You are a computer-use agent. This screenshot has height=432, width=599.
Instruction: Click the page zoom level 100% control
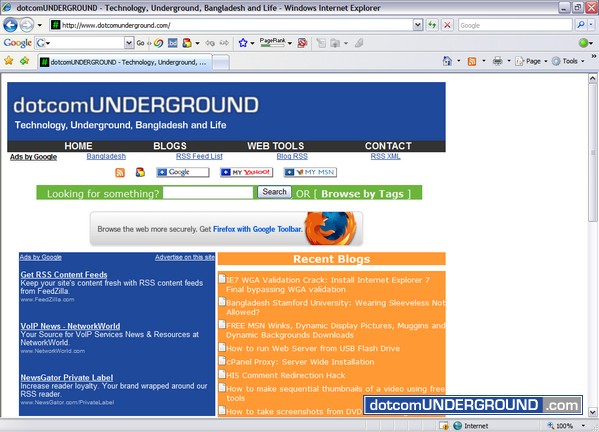[566, 426]
